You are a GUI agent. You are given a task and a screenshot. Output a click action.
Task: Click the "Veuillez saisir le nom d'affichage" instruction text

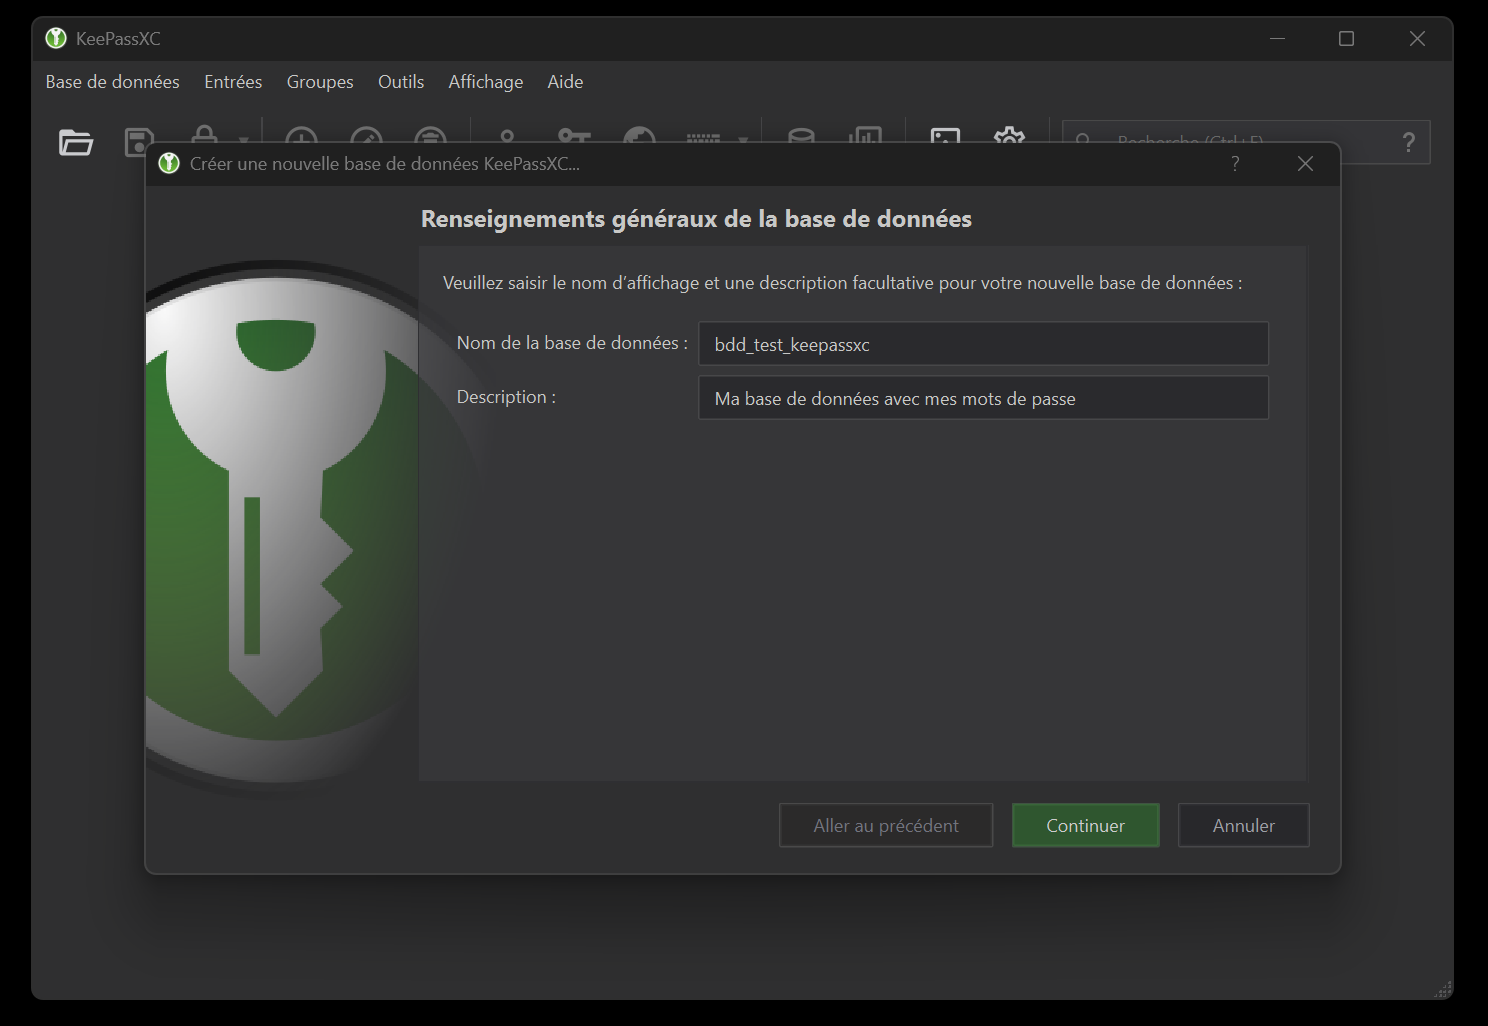tap(842, 283)
